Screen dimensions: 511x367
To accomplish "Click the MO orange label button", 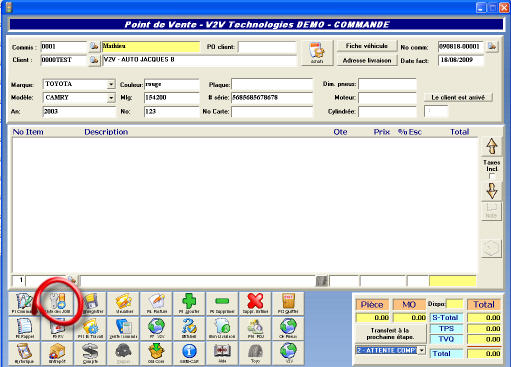I will (x=409, y=304).
